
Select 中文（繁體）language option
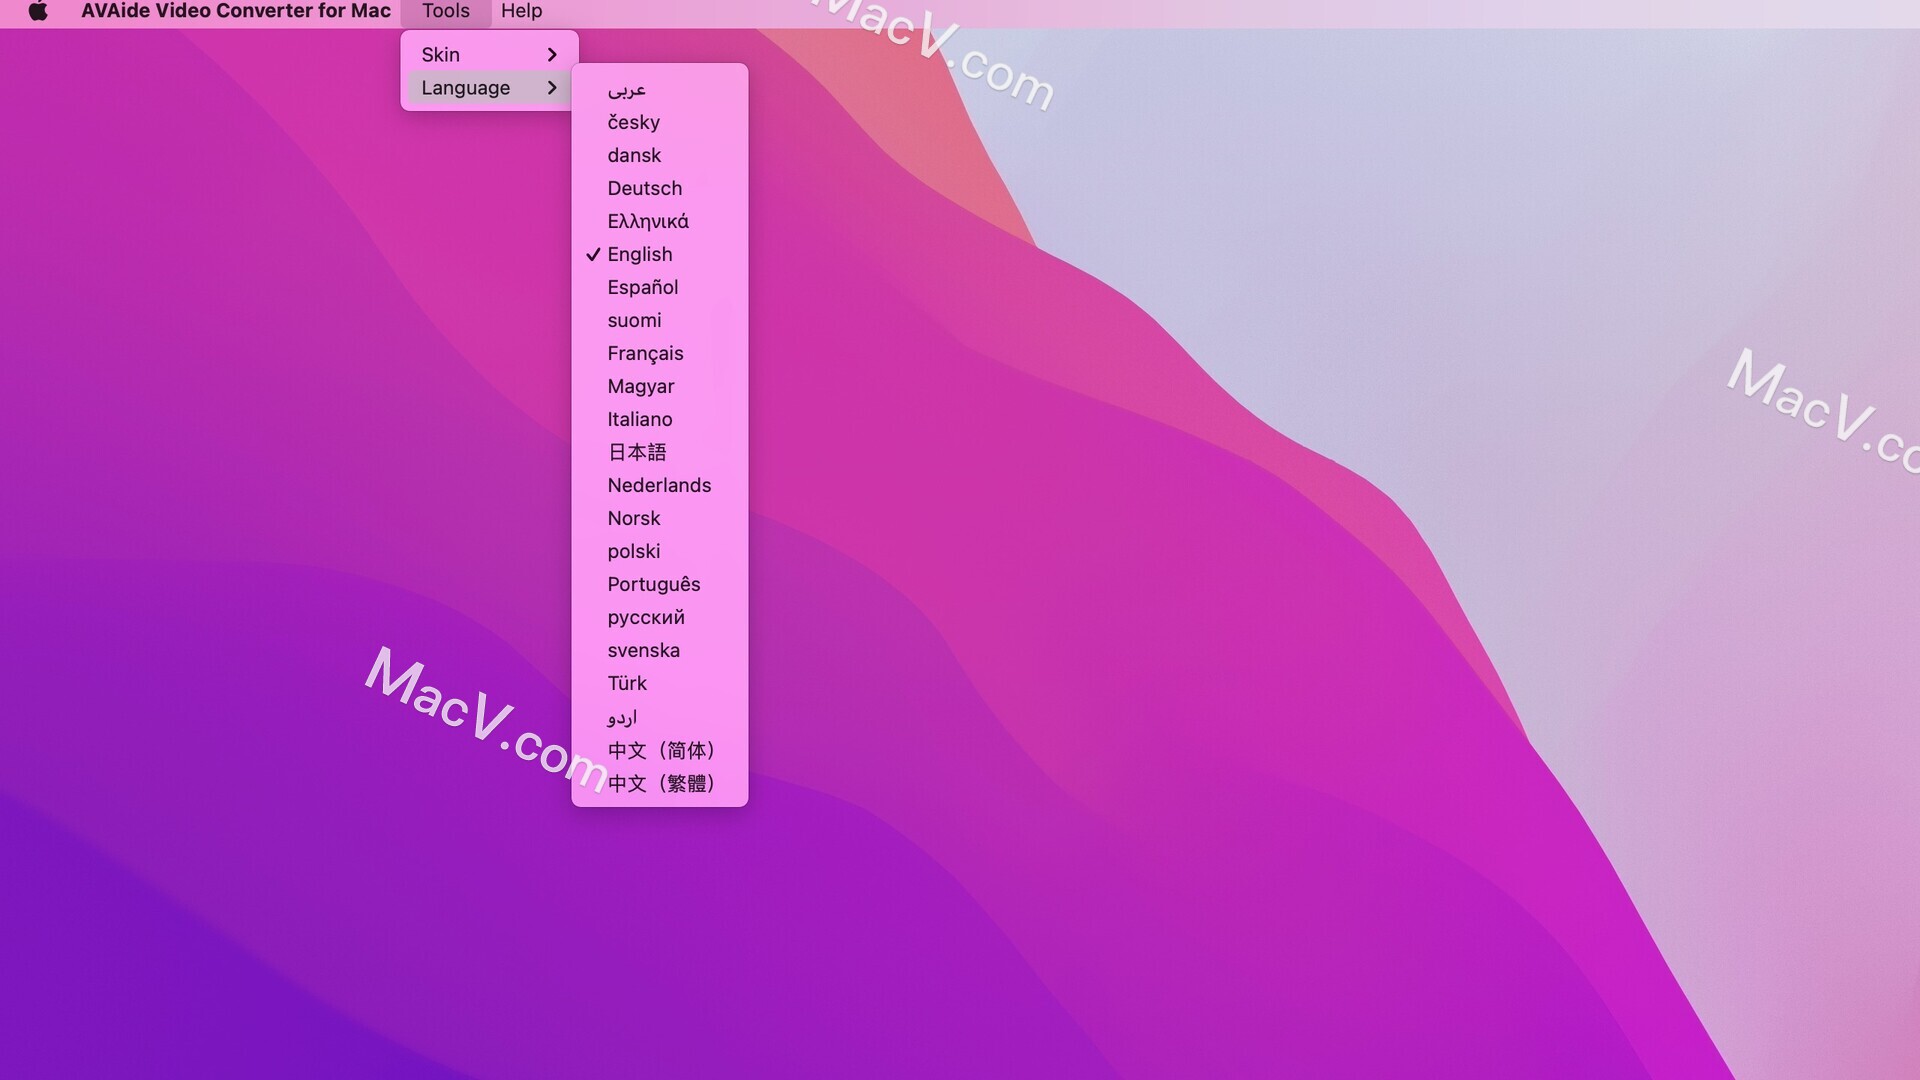point(662,785)
